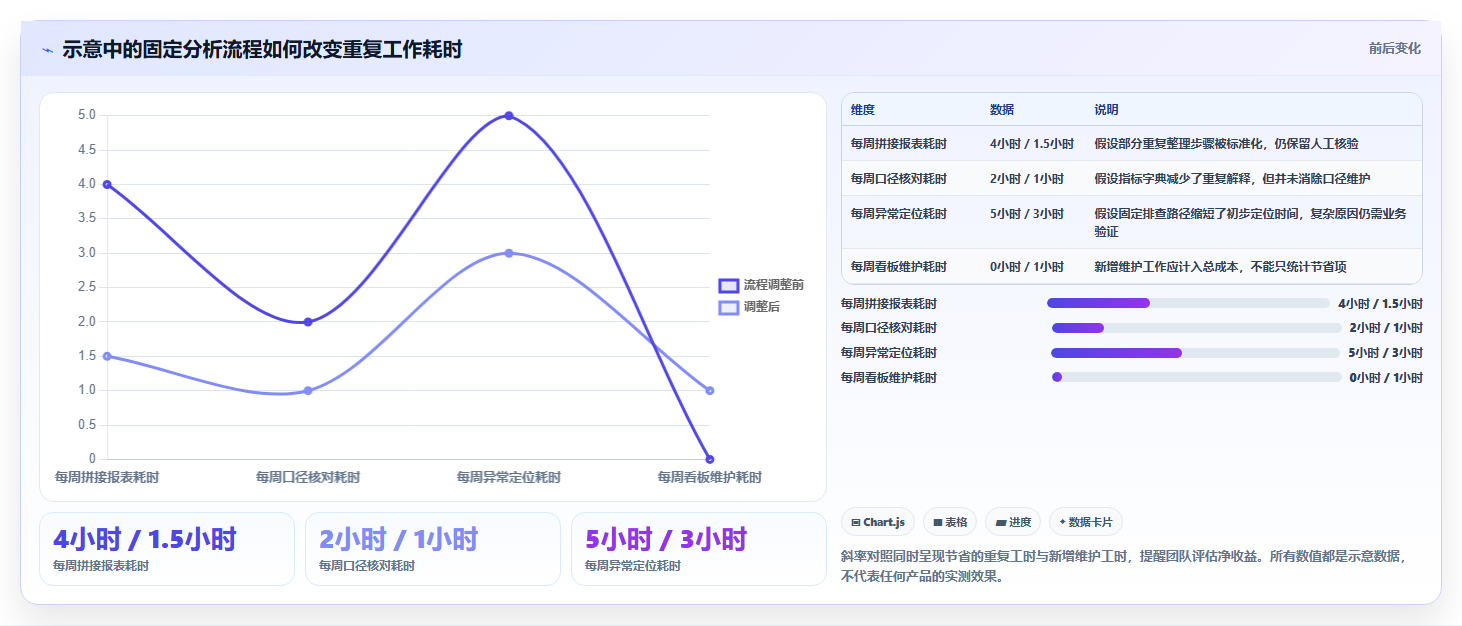Image resolution: width=1462 pixels, height=626 pixels.
Task: Click 每周看板维护耗时 in the table
Action: click(899, 267)
